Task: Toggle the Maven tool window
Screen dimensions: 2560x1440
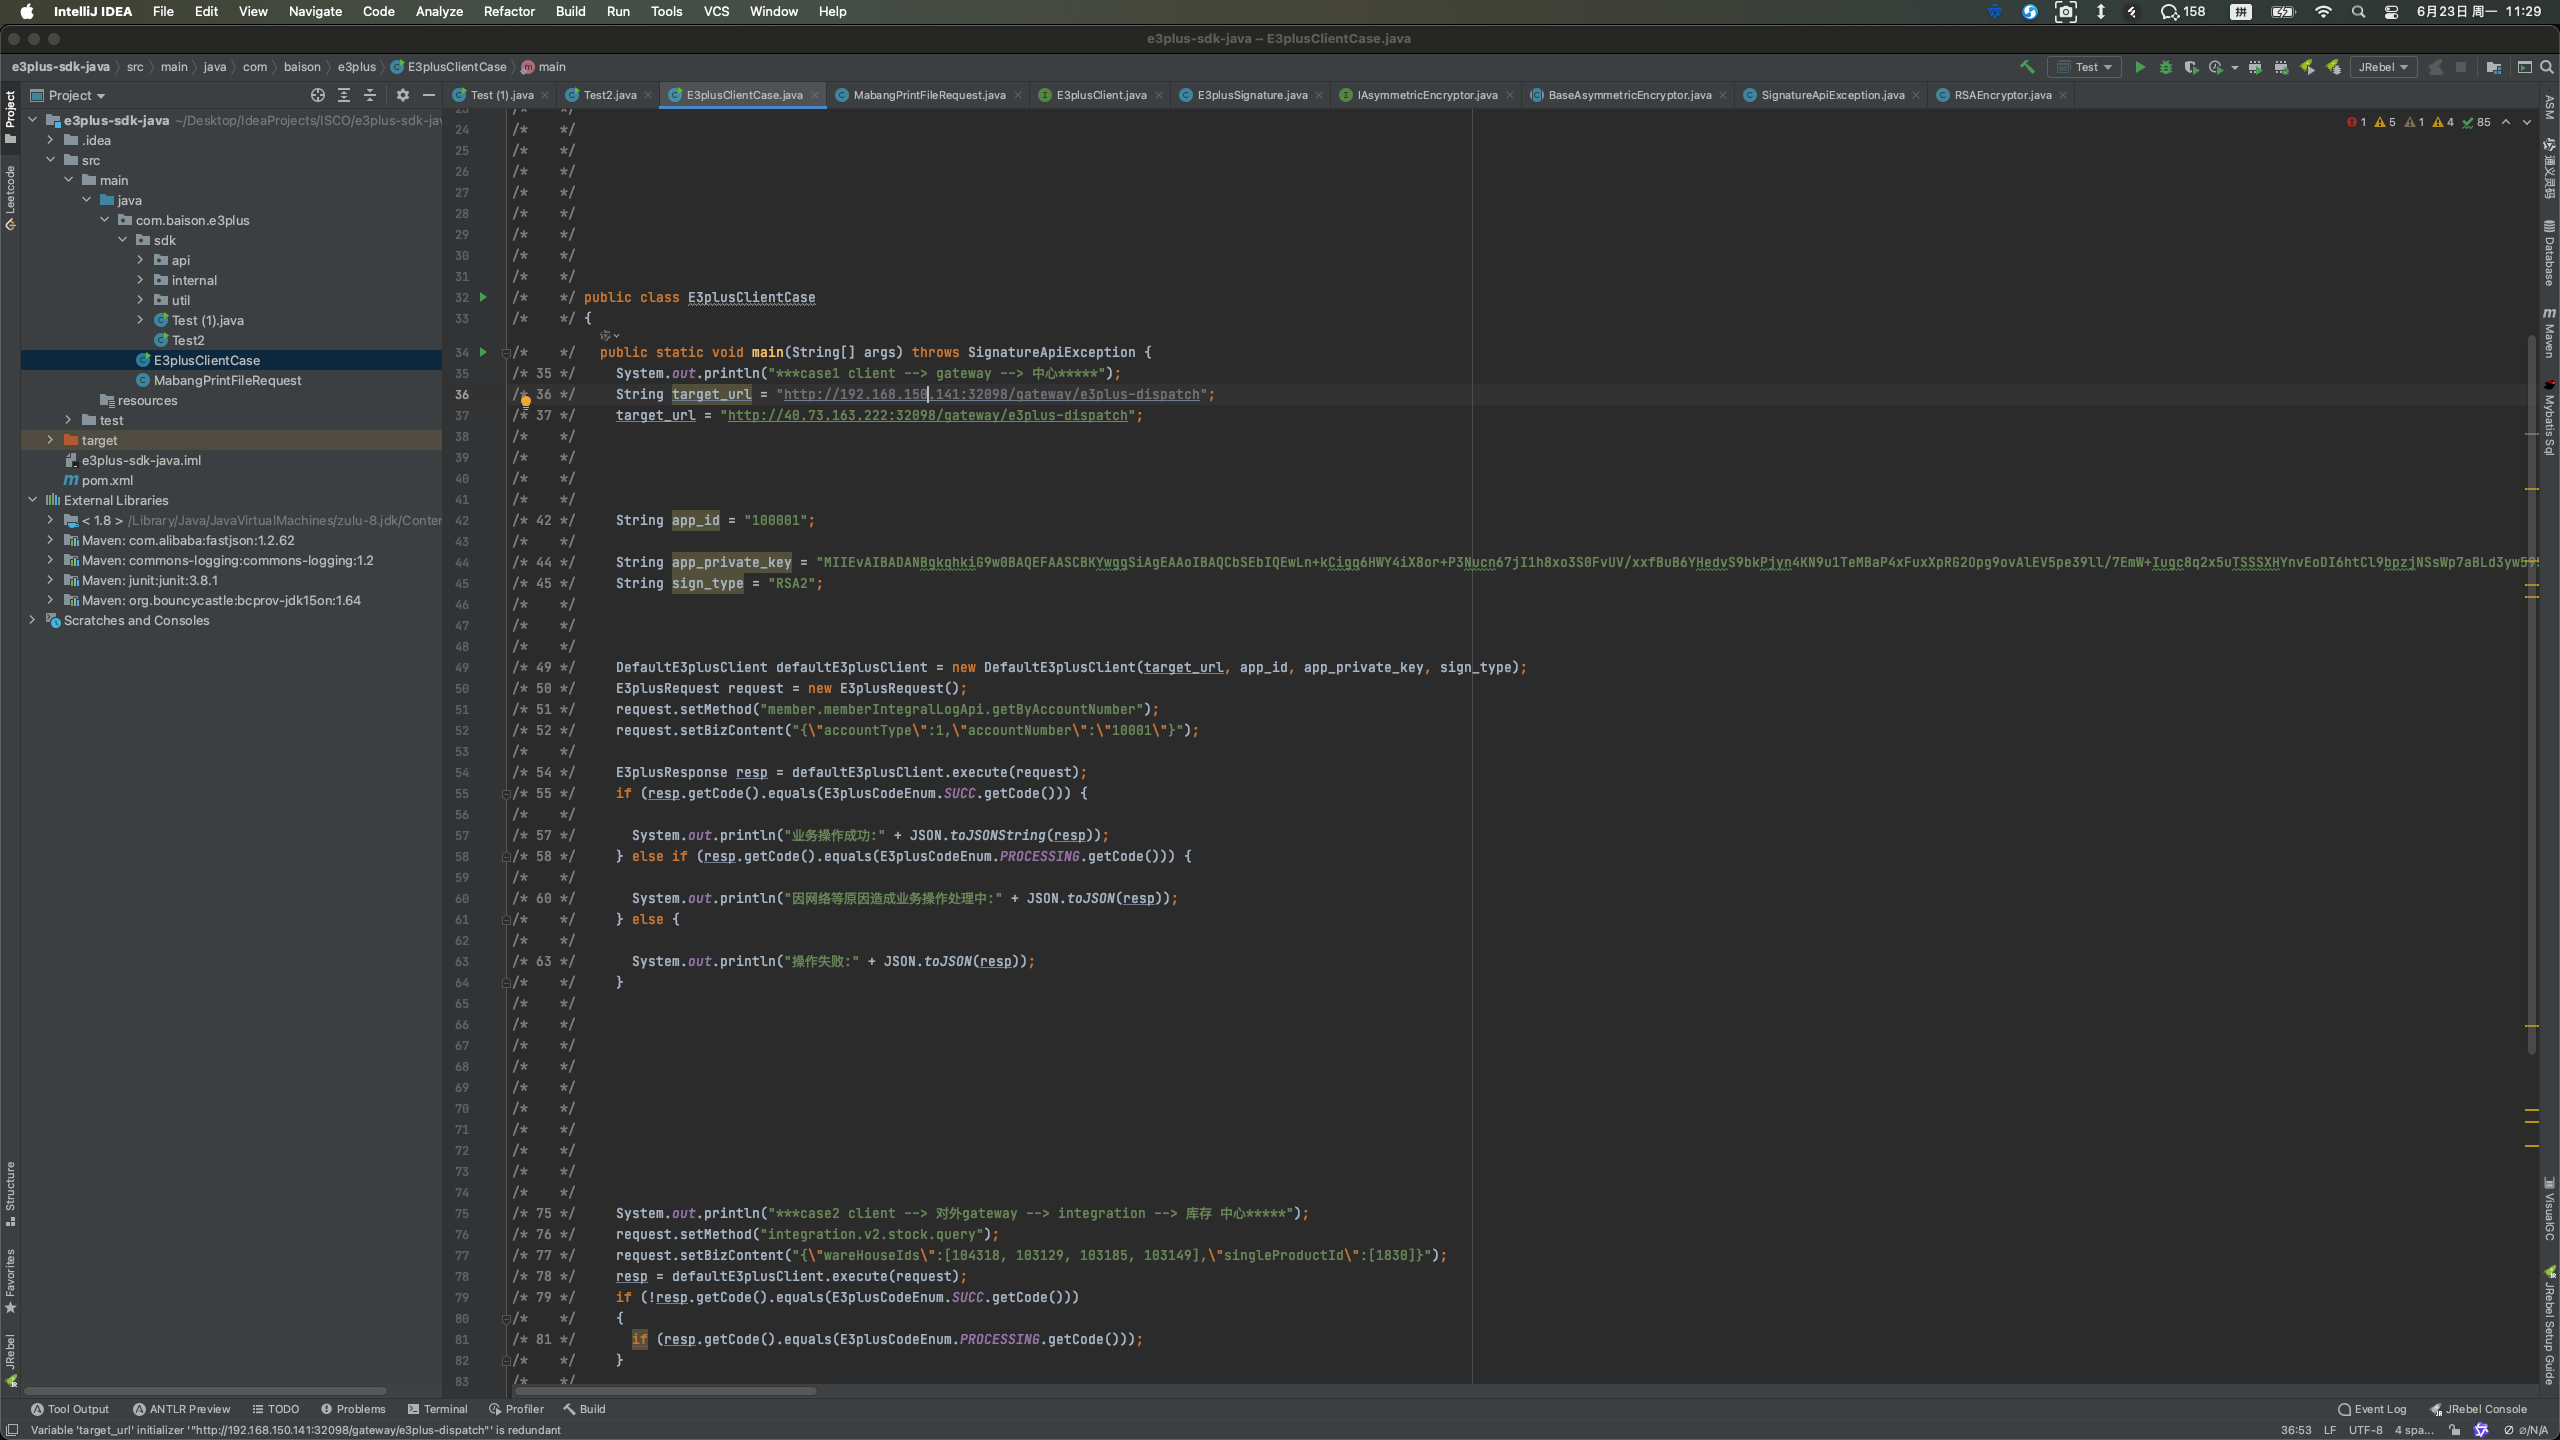Action: pos(2549,333)
